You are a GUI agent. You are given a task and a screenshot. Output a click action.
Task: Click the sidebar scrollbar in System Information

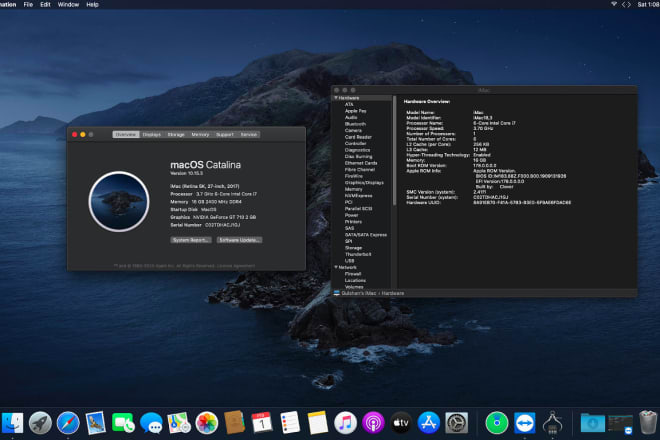[394, 152]
